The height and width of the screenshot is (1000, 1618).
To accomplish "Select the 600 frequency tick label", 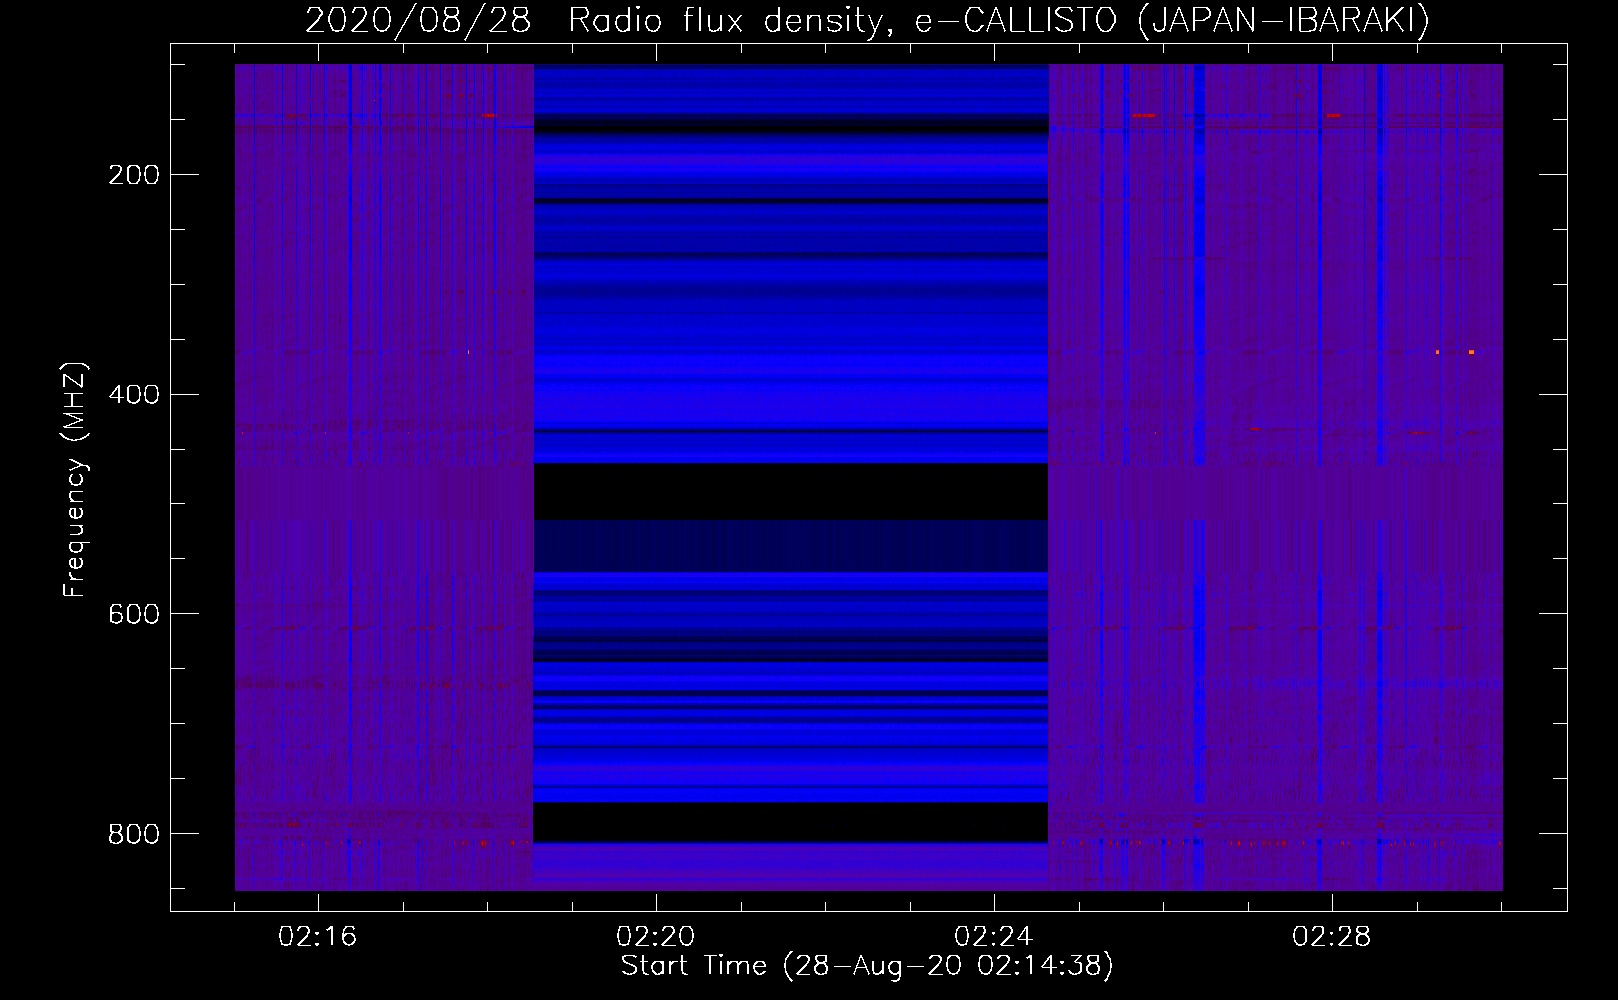I will (x=134, y=614).
